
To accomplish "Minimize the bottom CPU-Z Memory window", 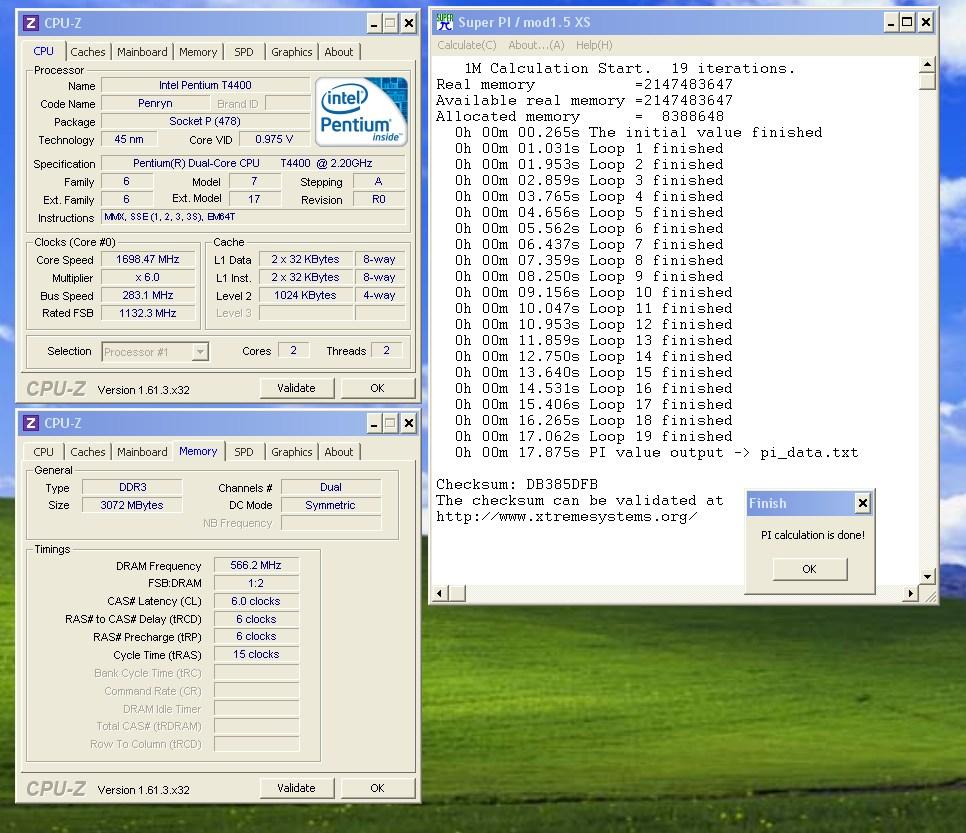I will (x=374, y=423).
